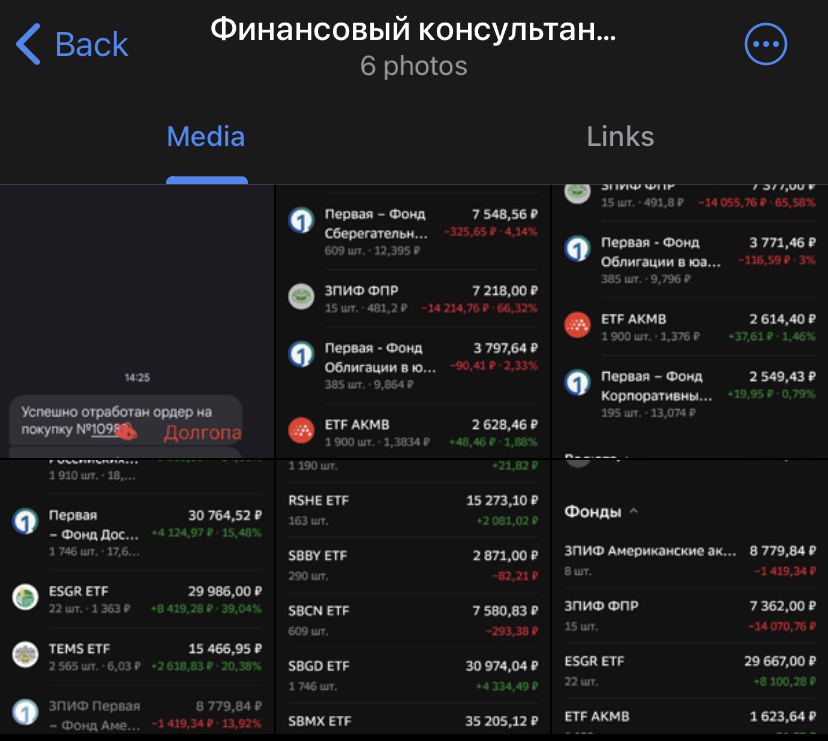Switch to the Links tab
Viewport: 828px width, 741px height.
620,137
